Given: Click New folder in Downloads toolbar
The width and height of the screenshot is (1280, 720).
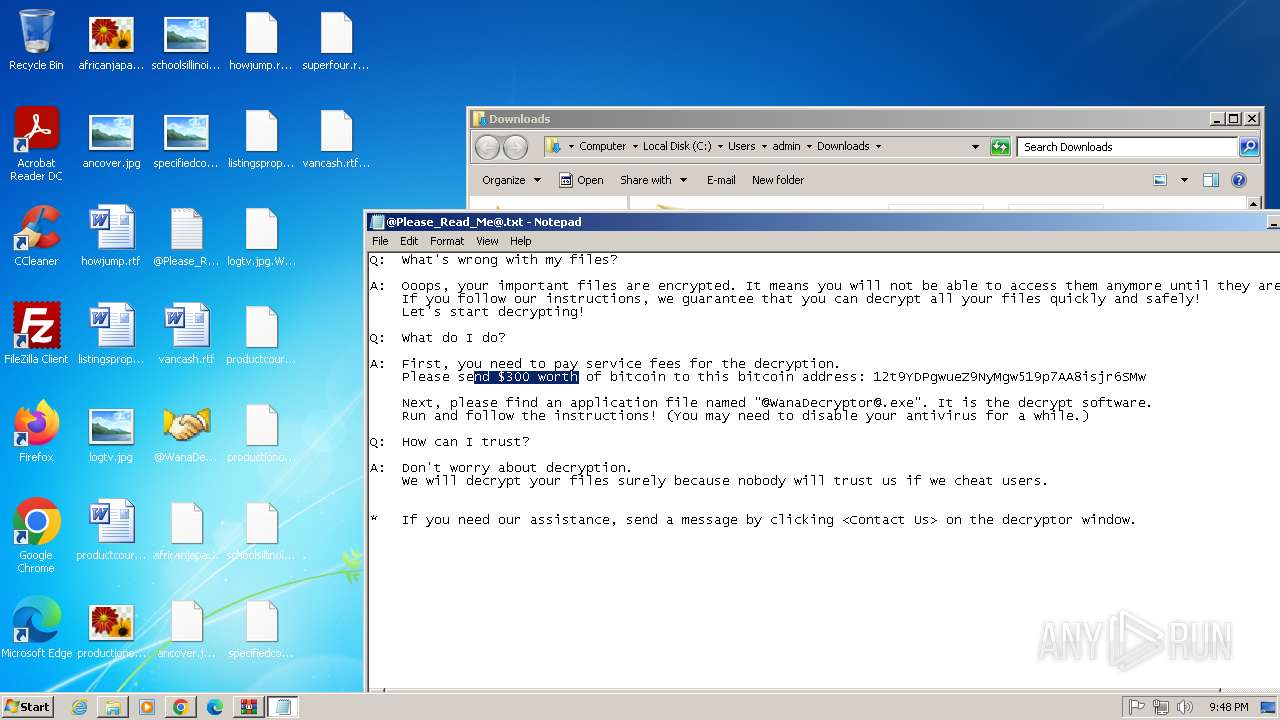Looking at the screenshot, I should click(778, 180).
